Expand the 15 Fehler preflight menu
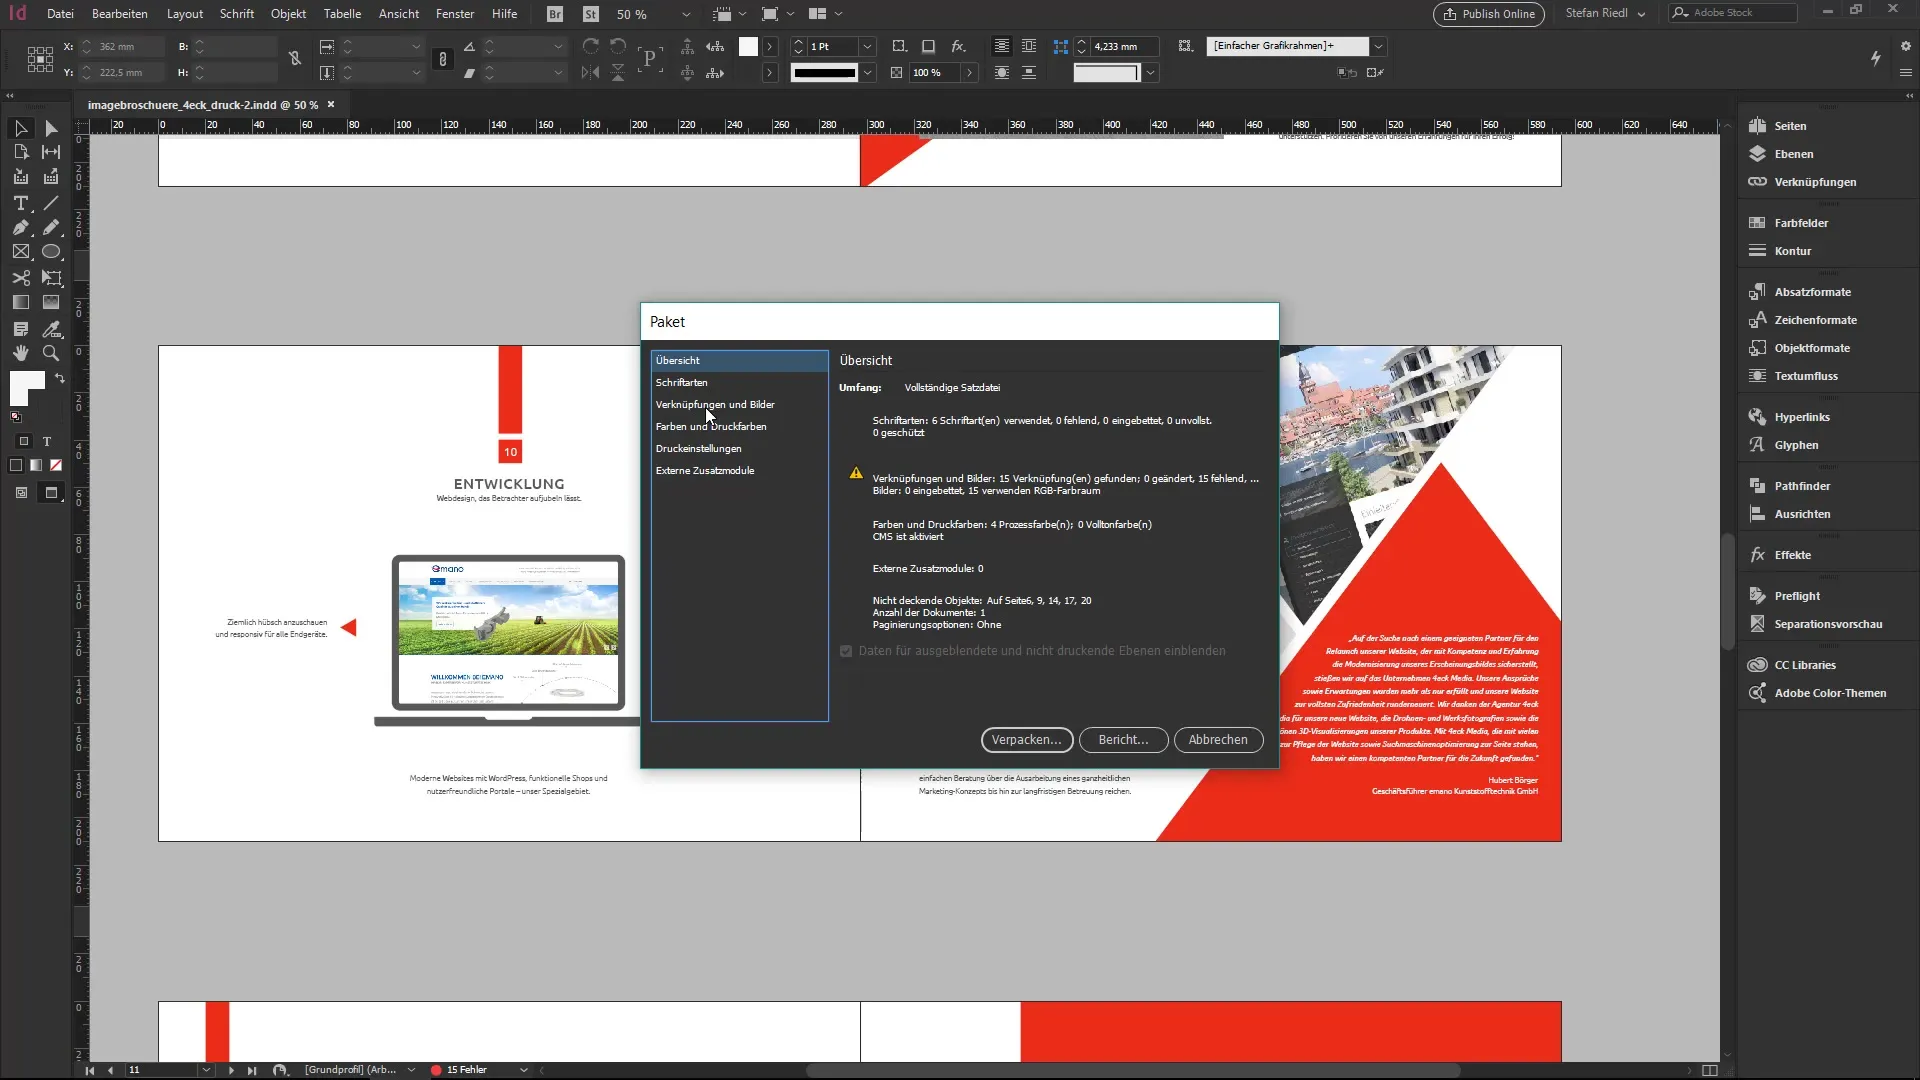1920x1080 pixels. click(523, 1070)
